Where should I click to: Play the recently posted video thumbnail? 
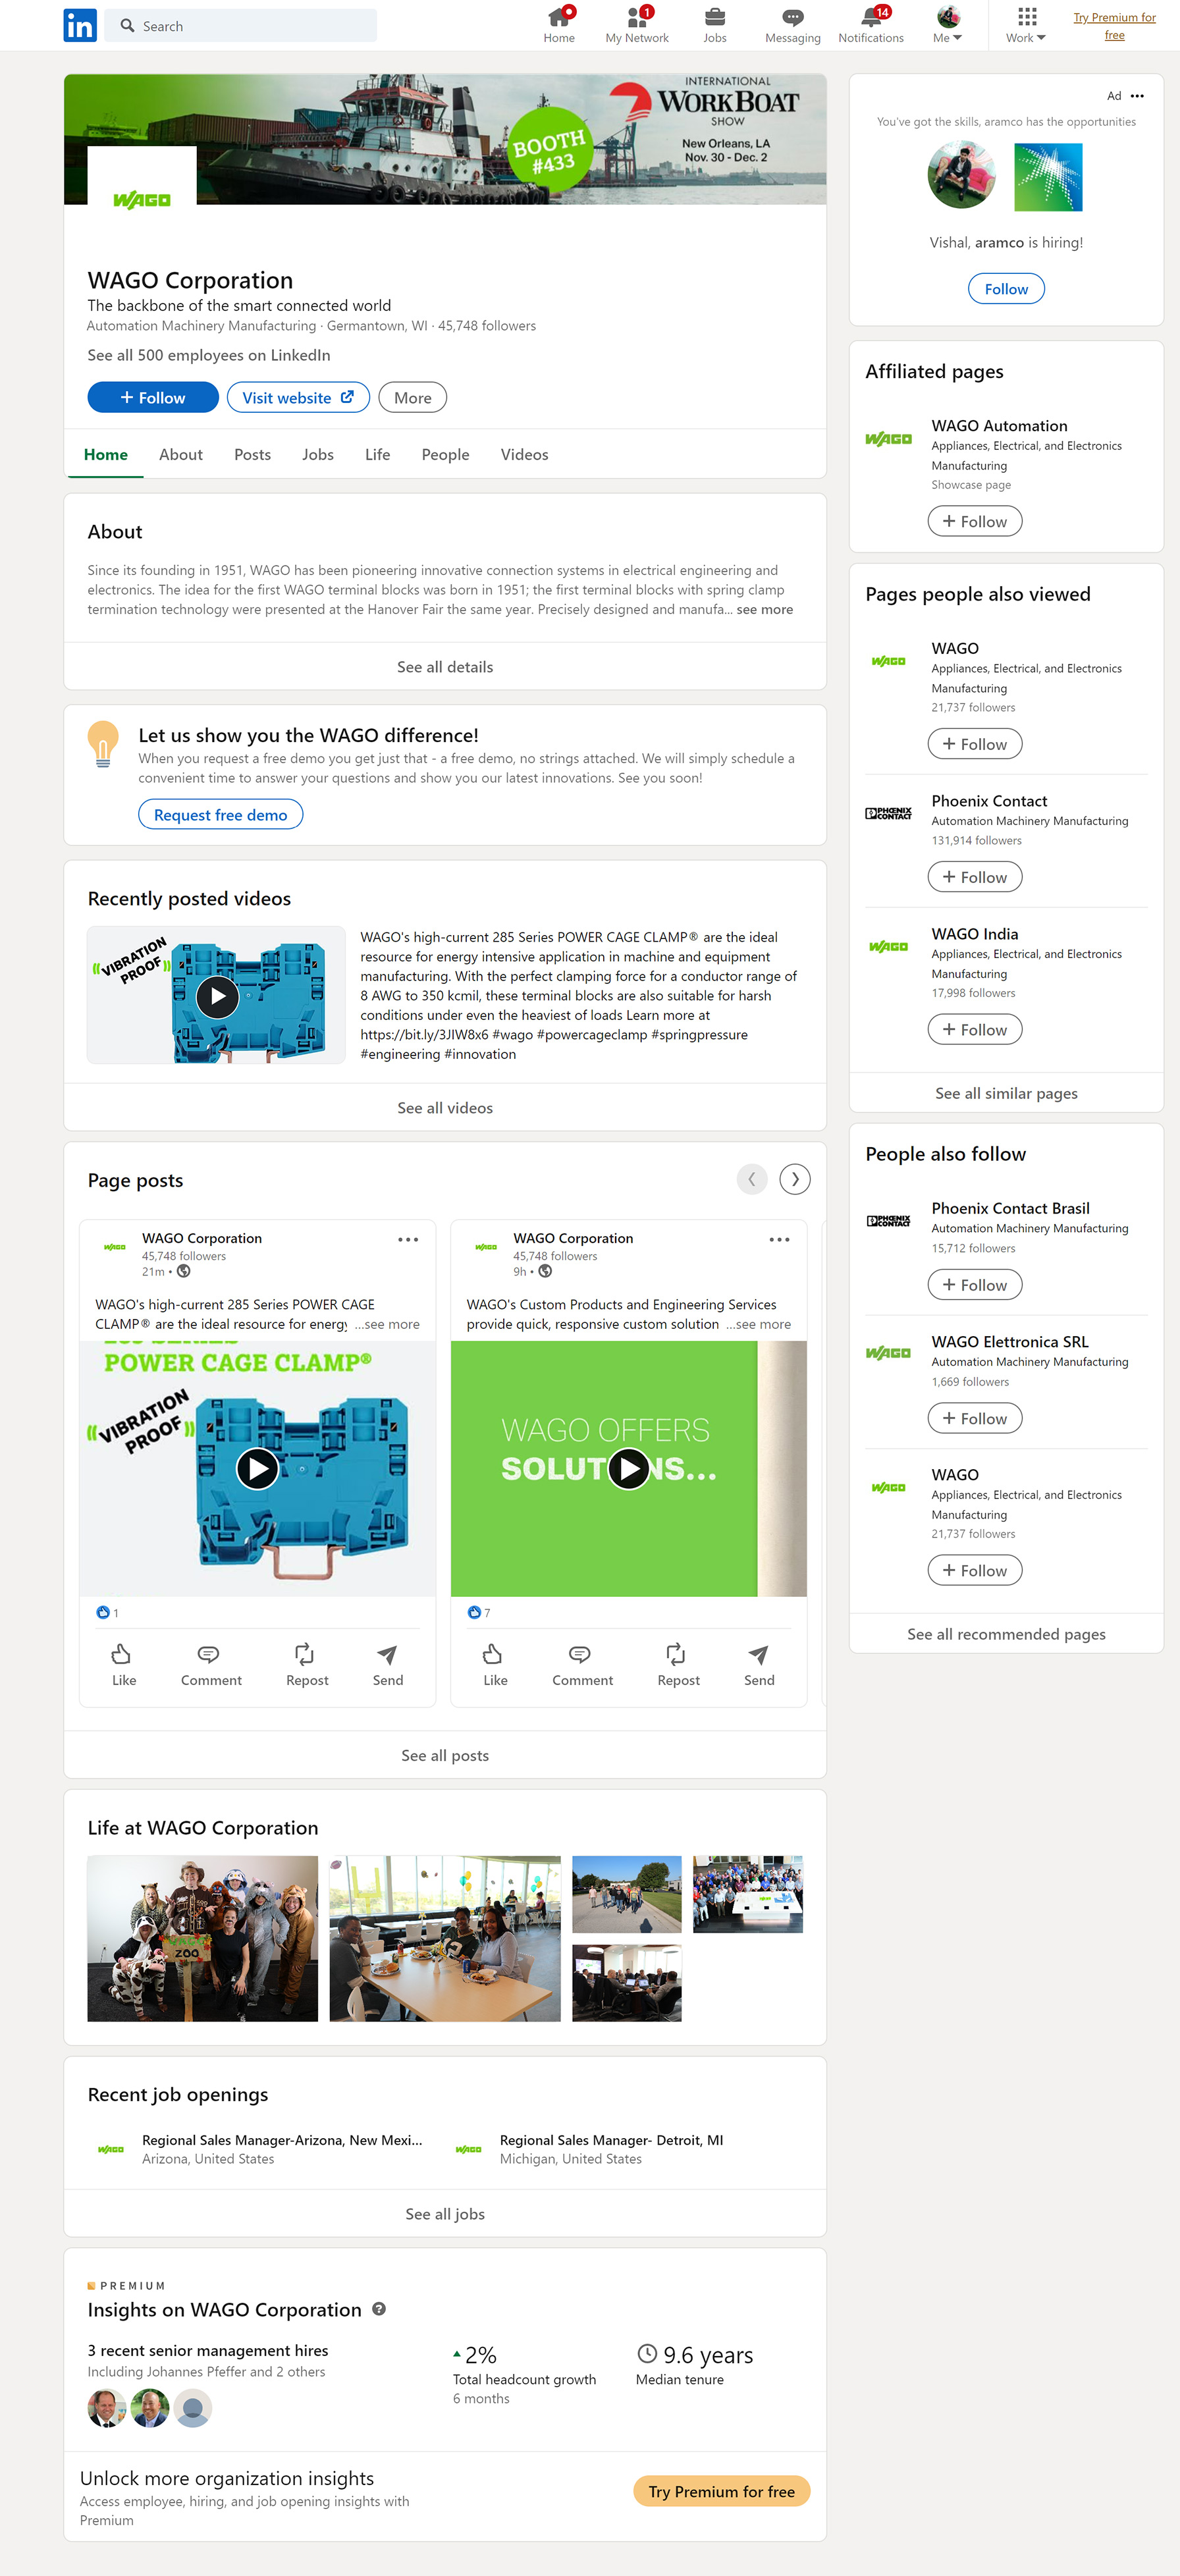coord(217,995)
